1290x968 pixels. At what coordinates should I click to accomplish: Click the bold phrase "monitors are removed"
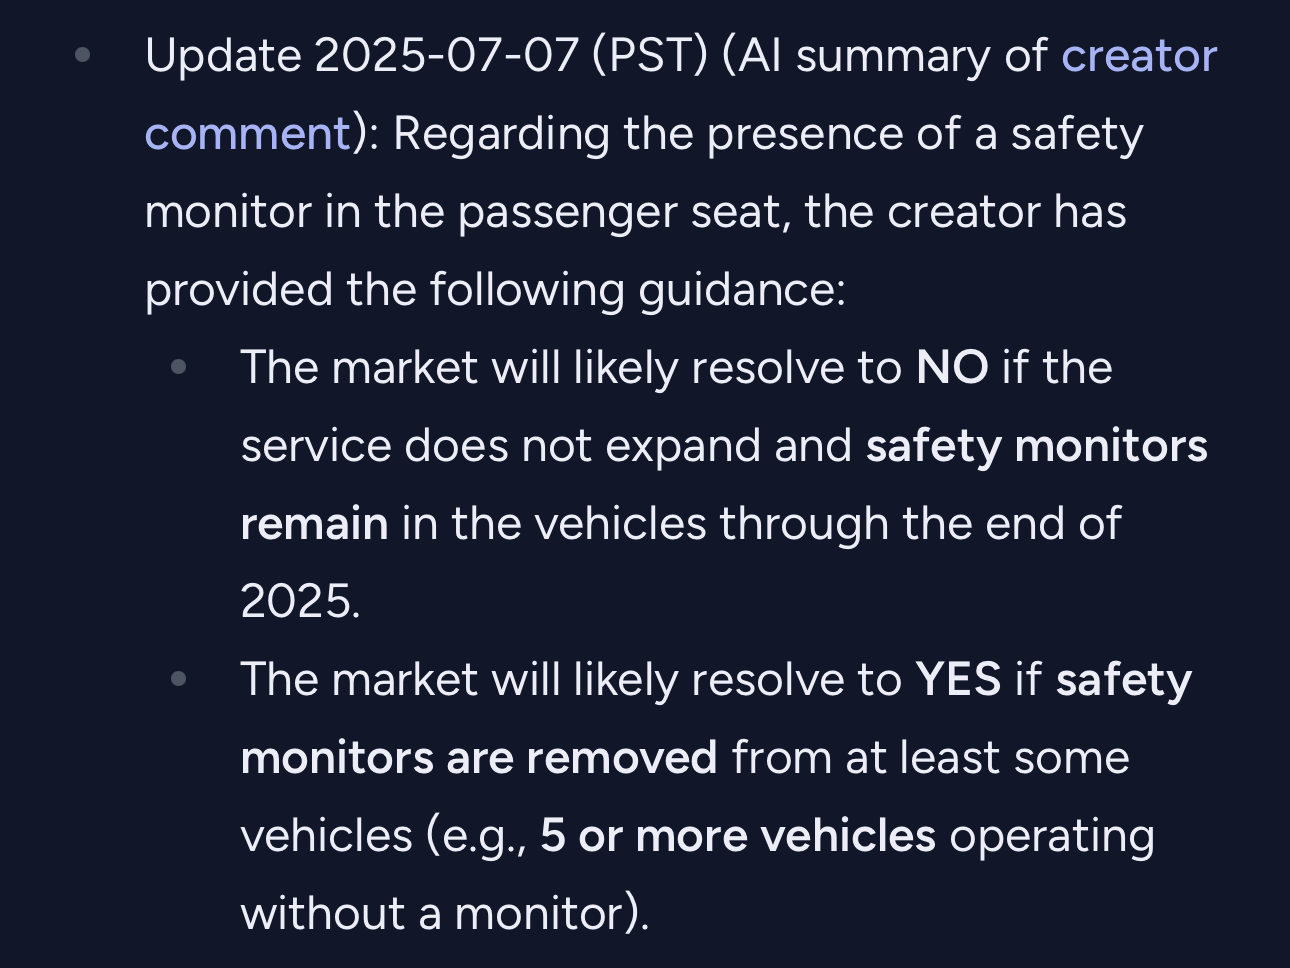pyautogui.click(x=479, y=758)
